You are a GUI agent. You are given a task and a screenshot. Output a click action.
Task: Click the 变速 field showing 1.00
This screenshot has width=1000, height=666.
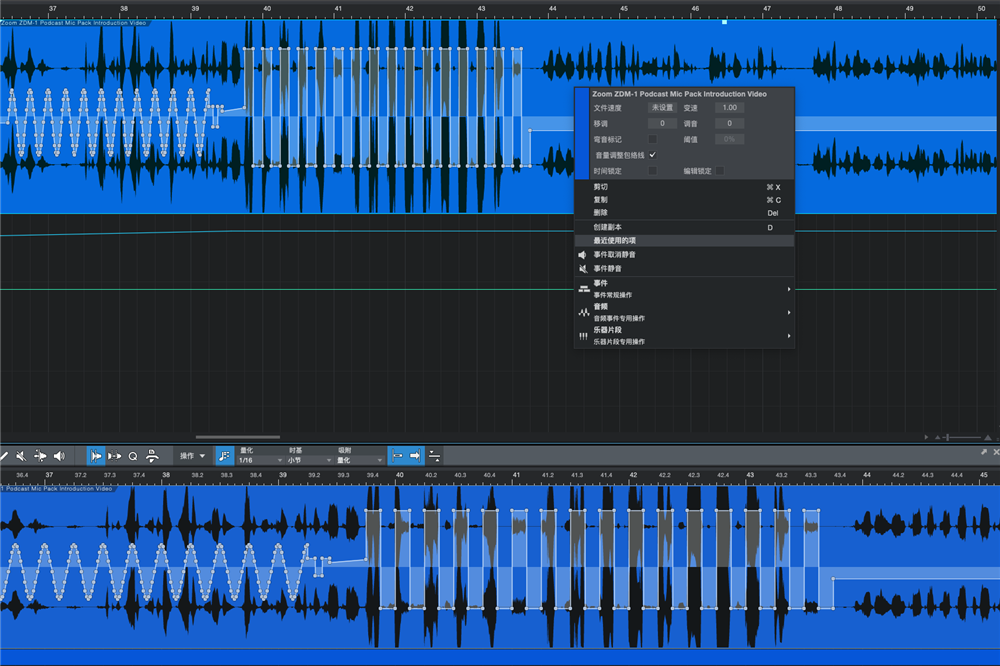tap(730, 108)
